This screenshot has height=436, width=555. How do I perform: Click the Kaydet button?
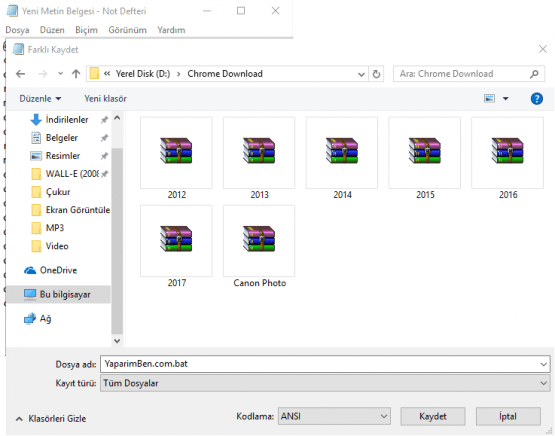coord(433,417)
